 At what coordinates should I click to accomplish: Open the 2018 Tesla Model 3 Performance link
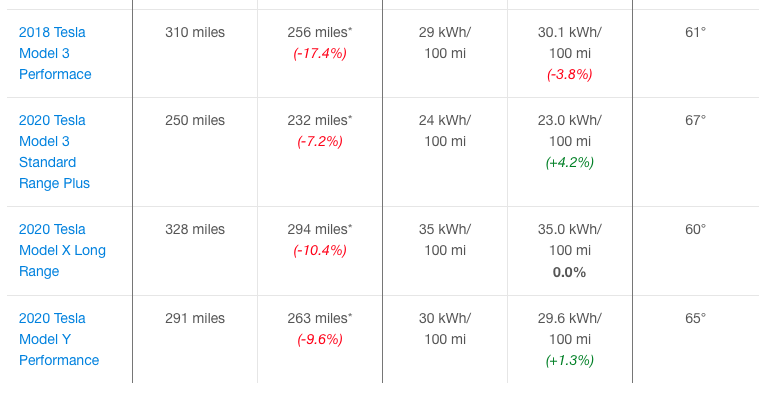(55, 53)
